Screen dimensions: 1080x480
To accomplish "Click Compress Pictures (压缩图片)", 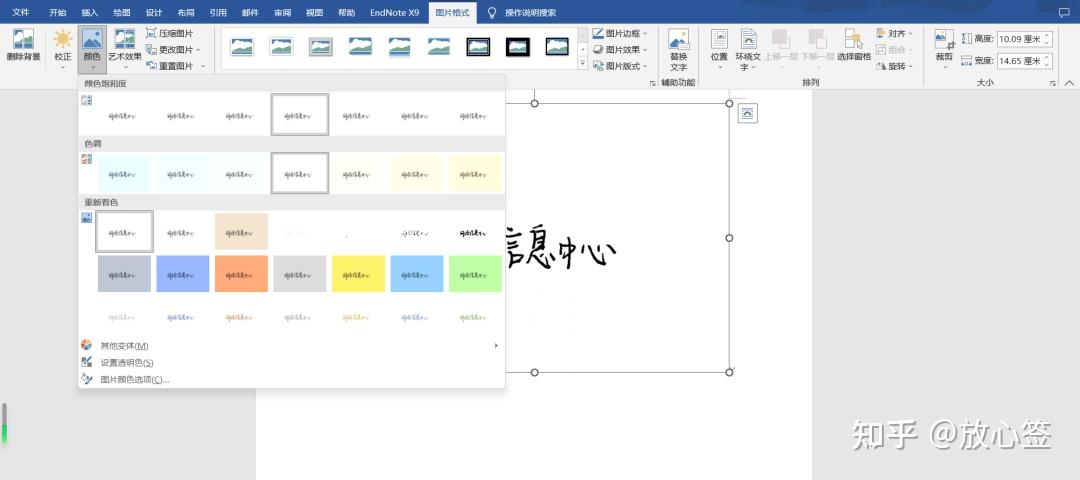I will [x=170, y=33].
